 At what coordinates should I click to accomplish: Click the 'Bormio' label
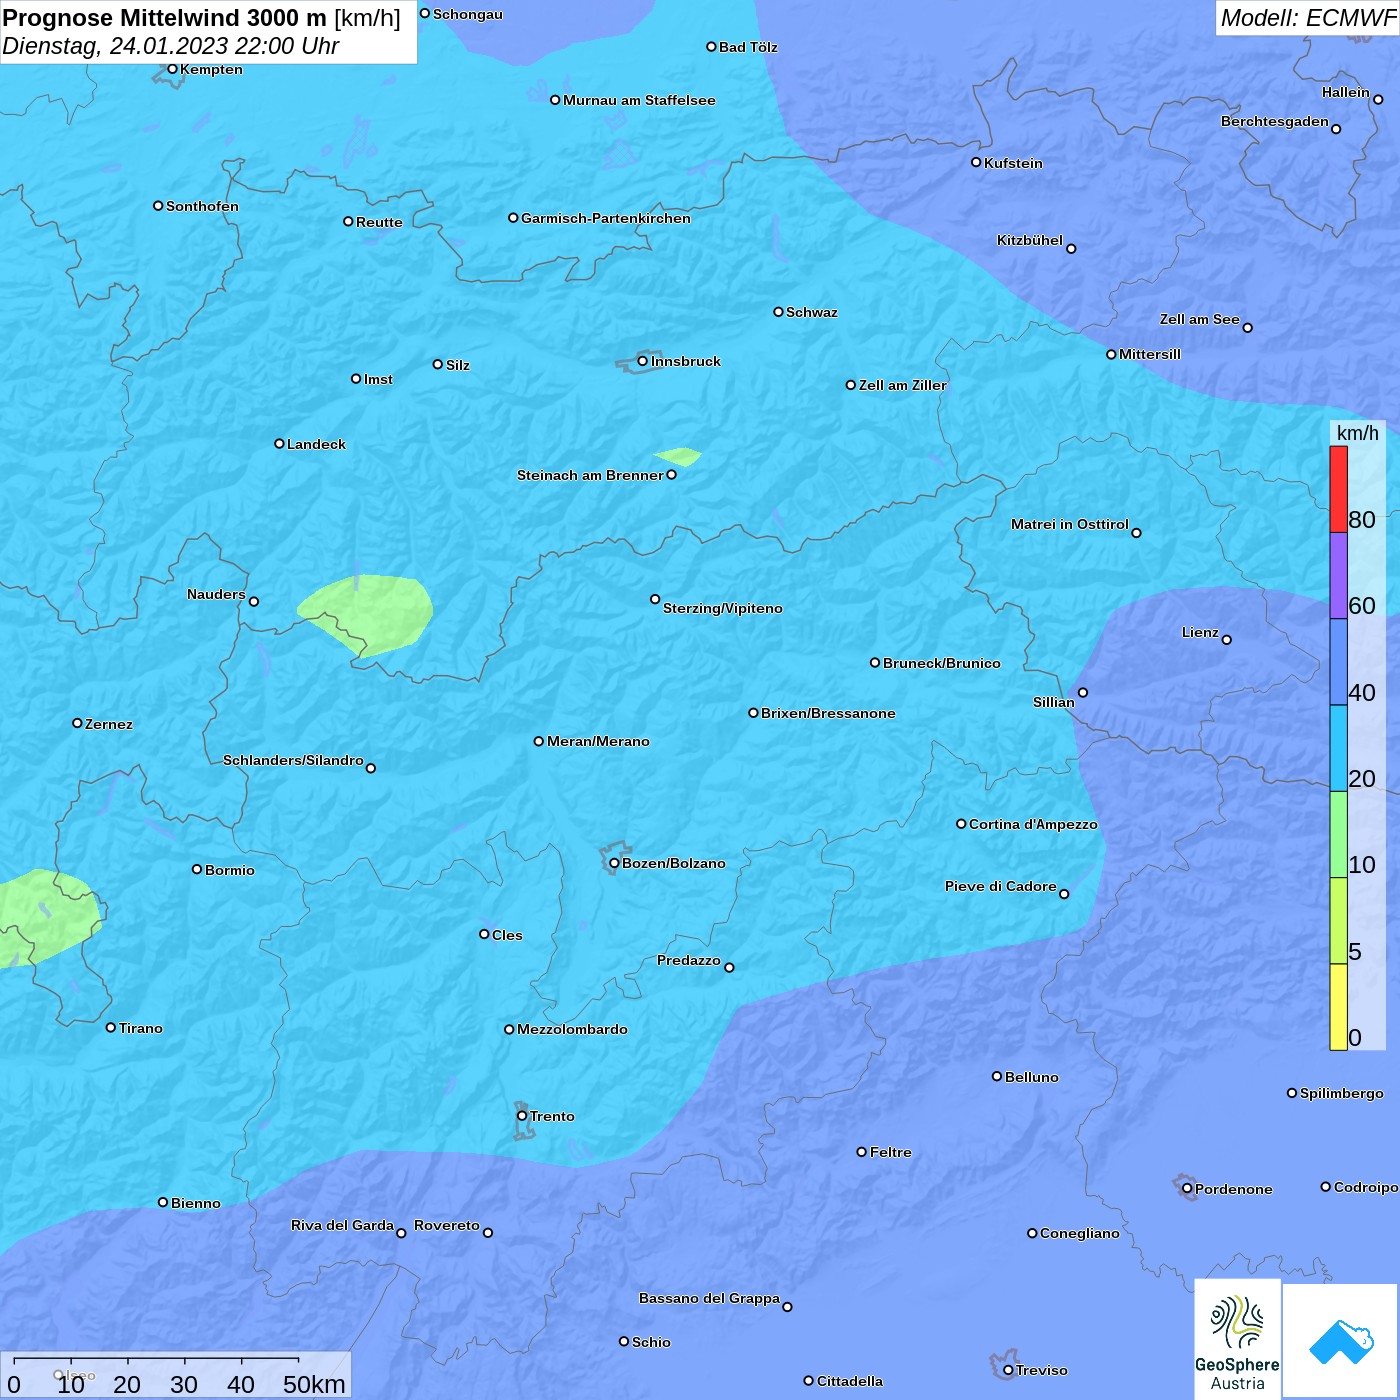[230, 870]
